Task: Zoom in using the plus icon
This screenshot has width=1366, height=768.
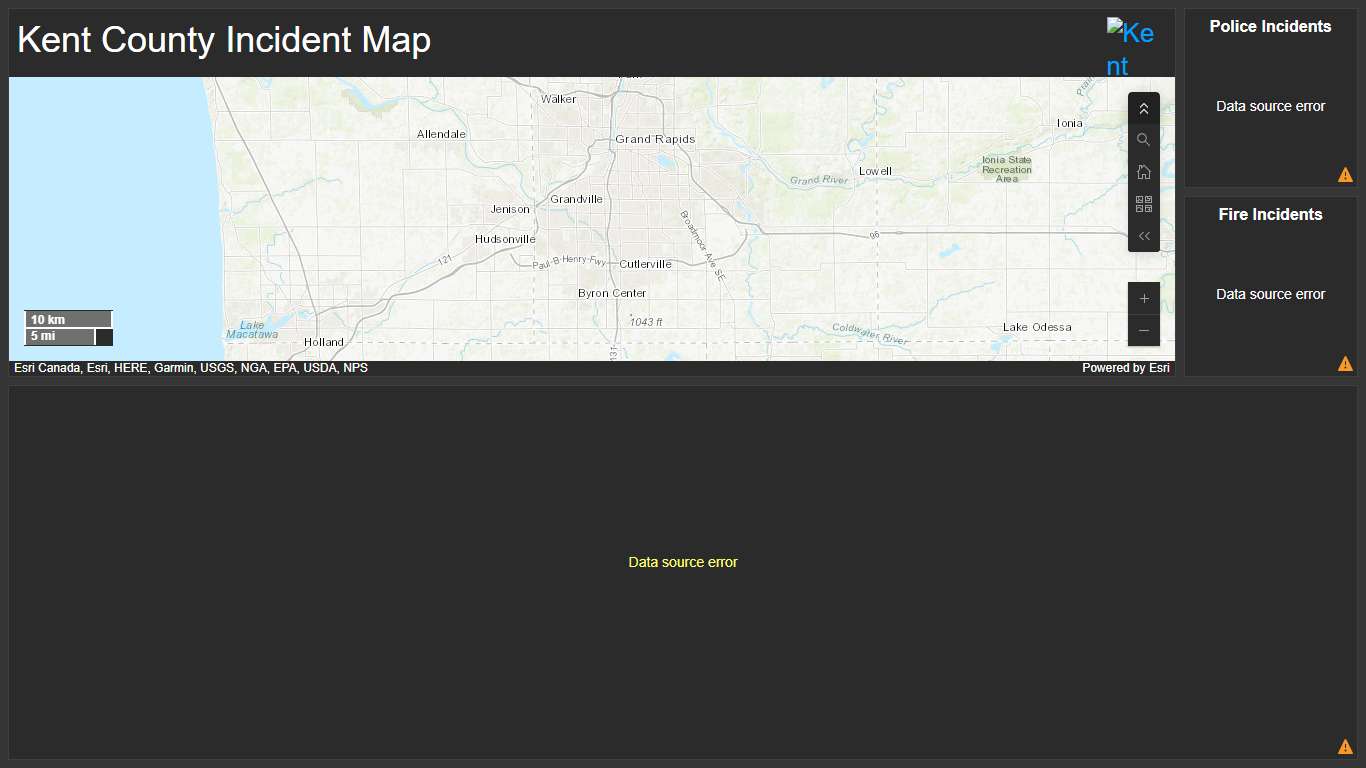Action: coord(1144,297)
